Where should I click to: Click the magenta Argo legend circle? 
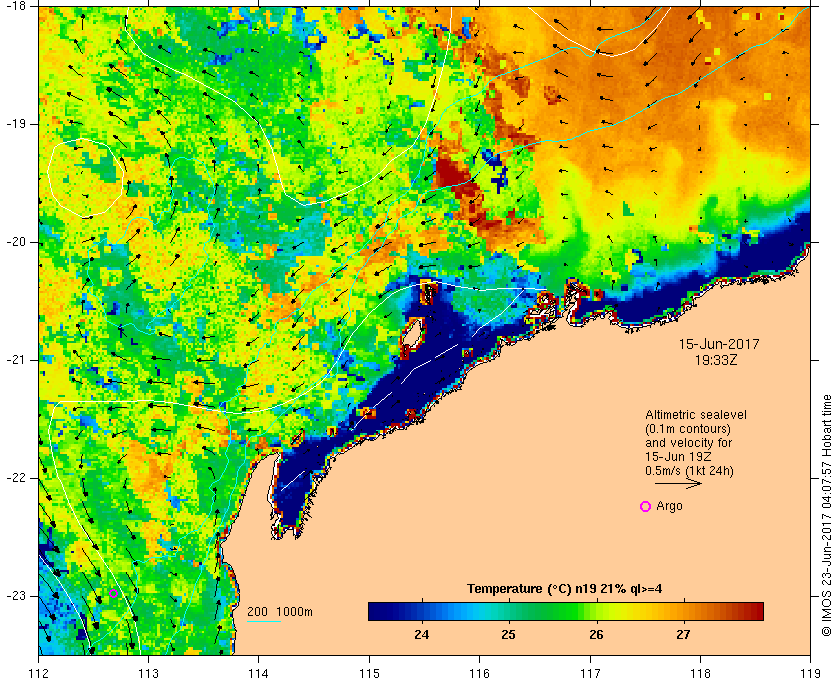[x=646, y=506]
